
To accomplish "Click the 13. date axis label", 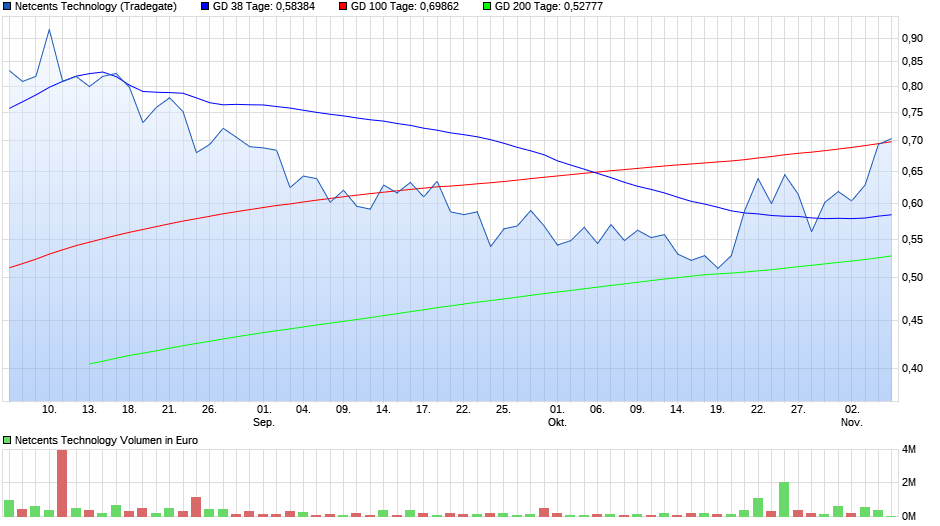I will coord(89,410).
